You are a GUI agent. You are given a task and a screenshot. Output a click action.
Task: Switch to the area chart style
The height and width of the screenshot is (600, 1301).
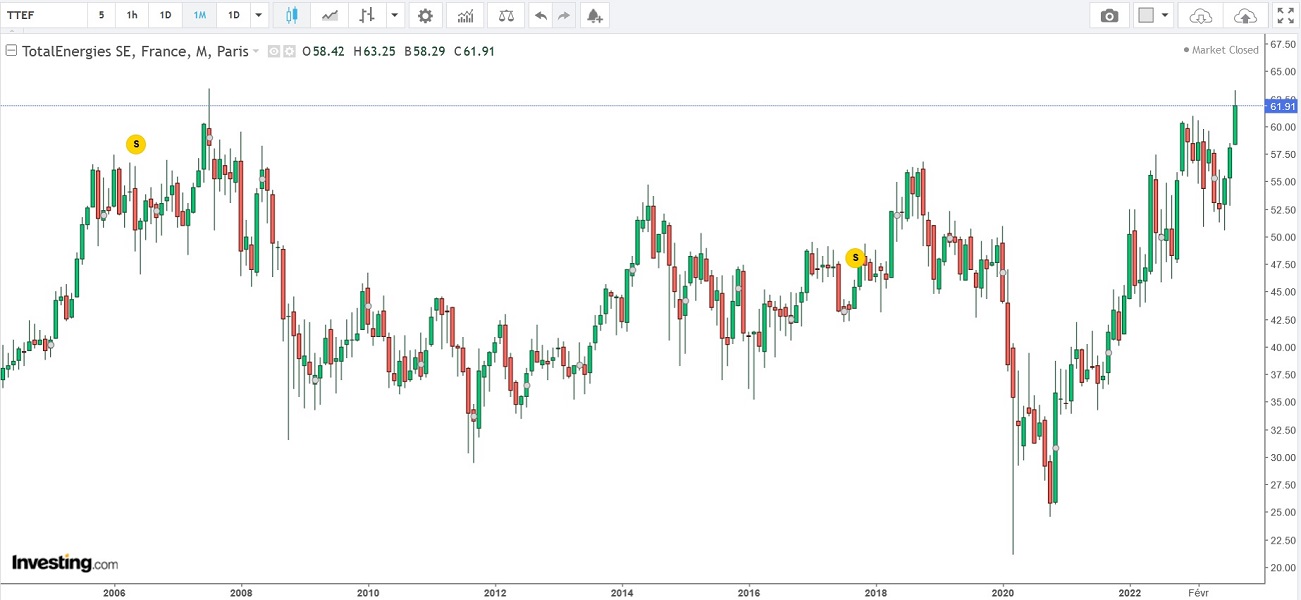point(329,16)
